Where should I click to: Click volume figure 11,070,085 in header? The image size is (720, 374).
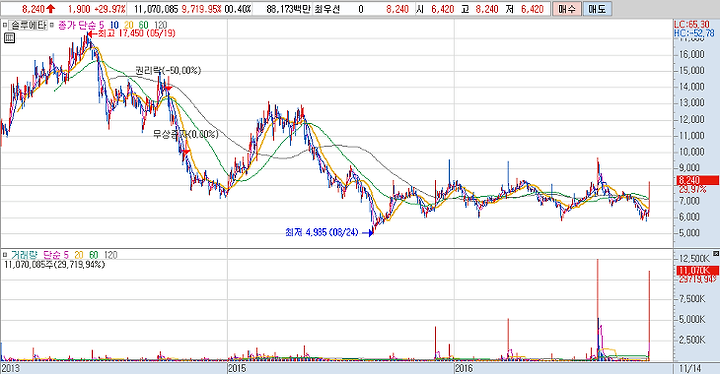pos(156,9)
